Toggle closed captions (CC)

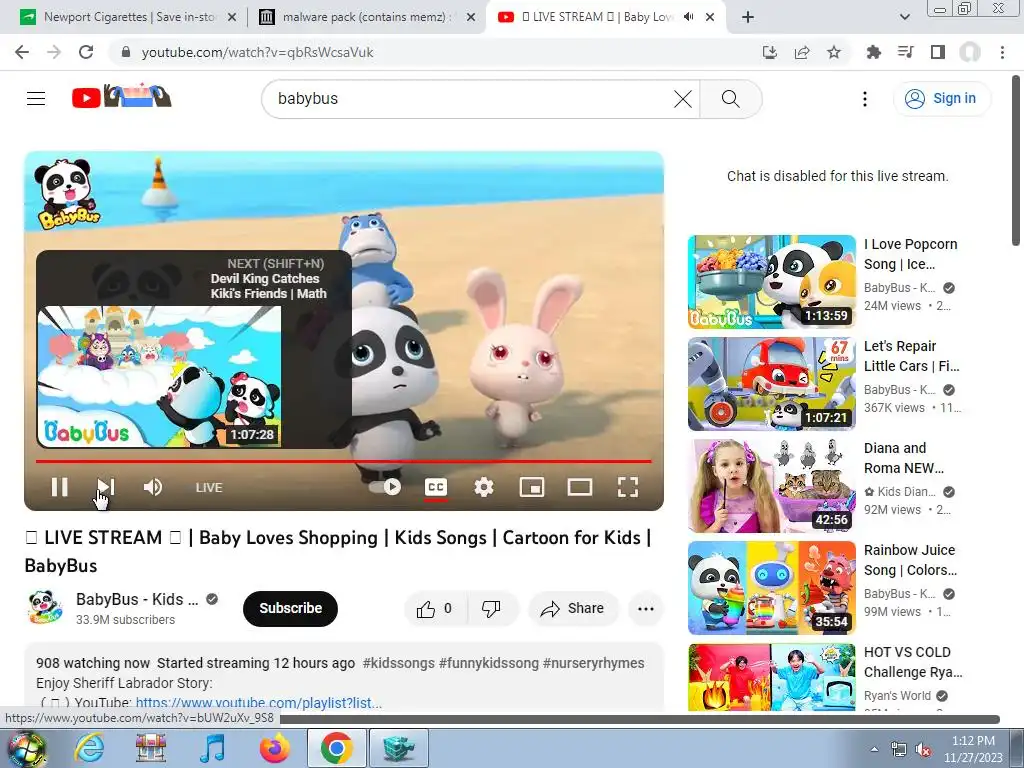point(436,487)
